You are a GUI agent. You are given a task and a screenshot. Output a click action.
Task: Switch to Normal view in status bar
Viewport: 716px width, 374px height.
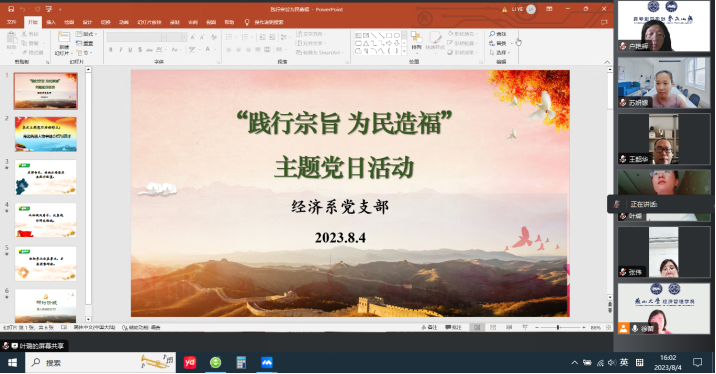(477, 327)
